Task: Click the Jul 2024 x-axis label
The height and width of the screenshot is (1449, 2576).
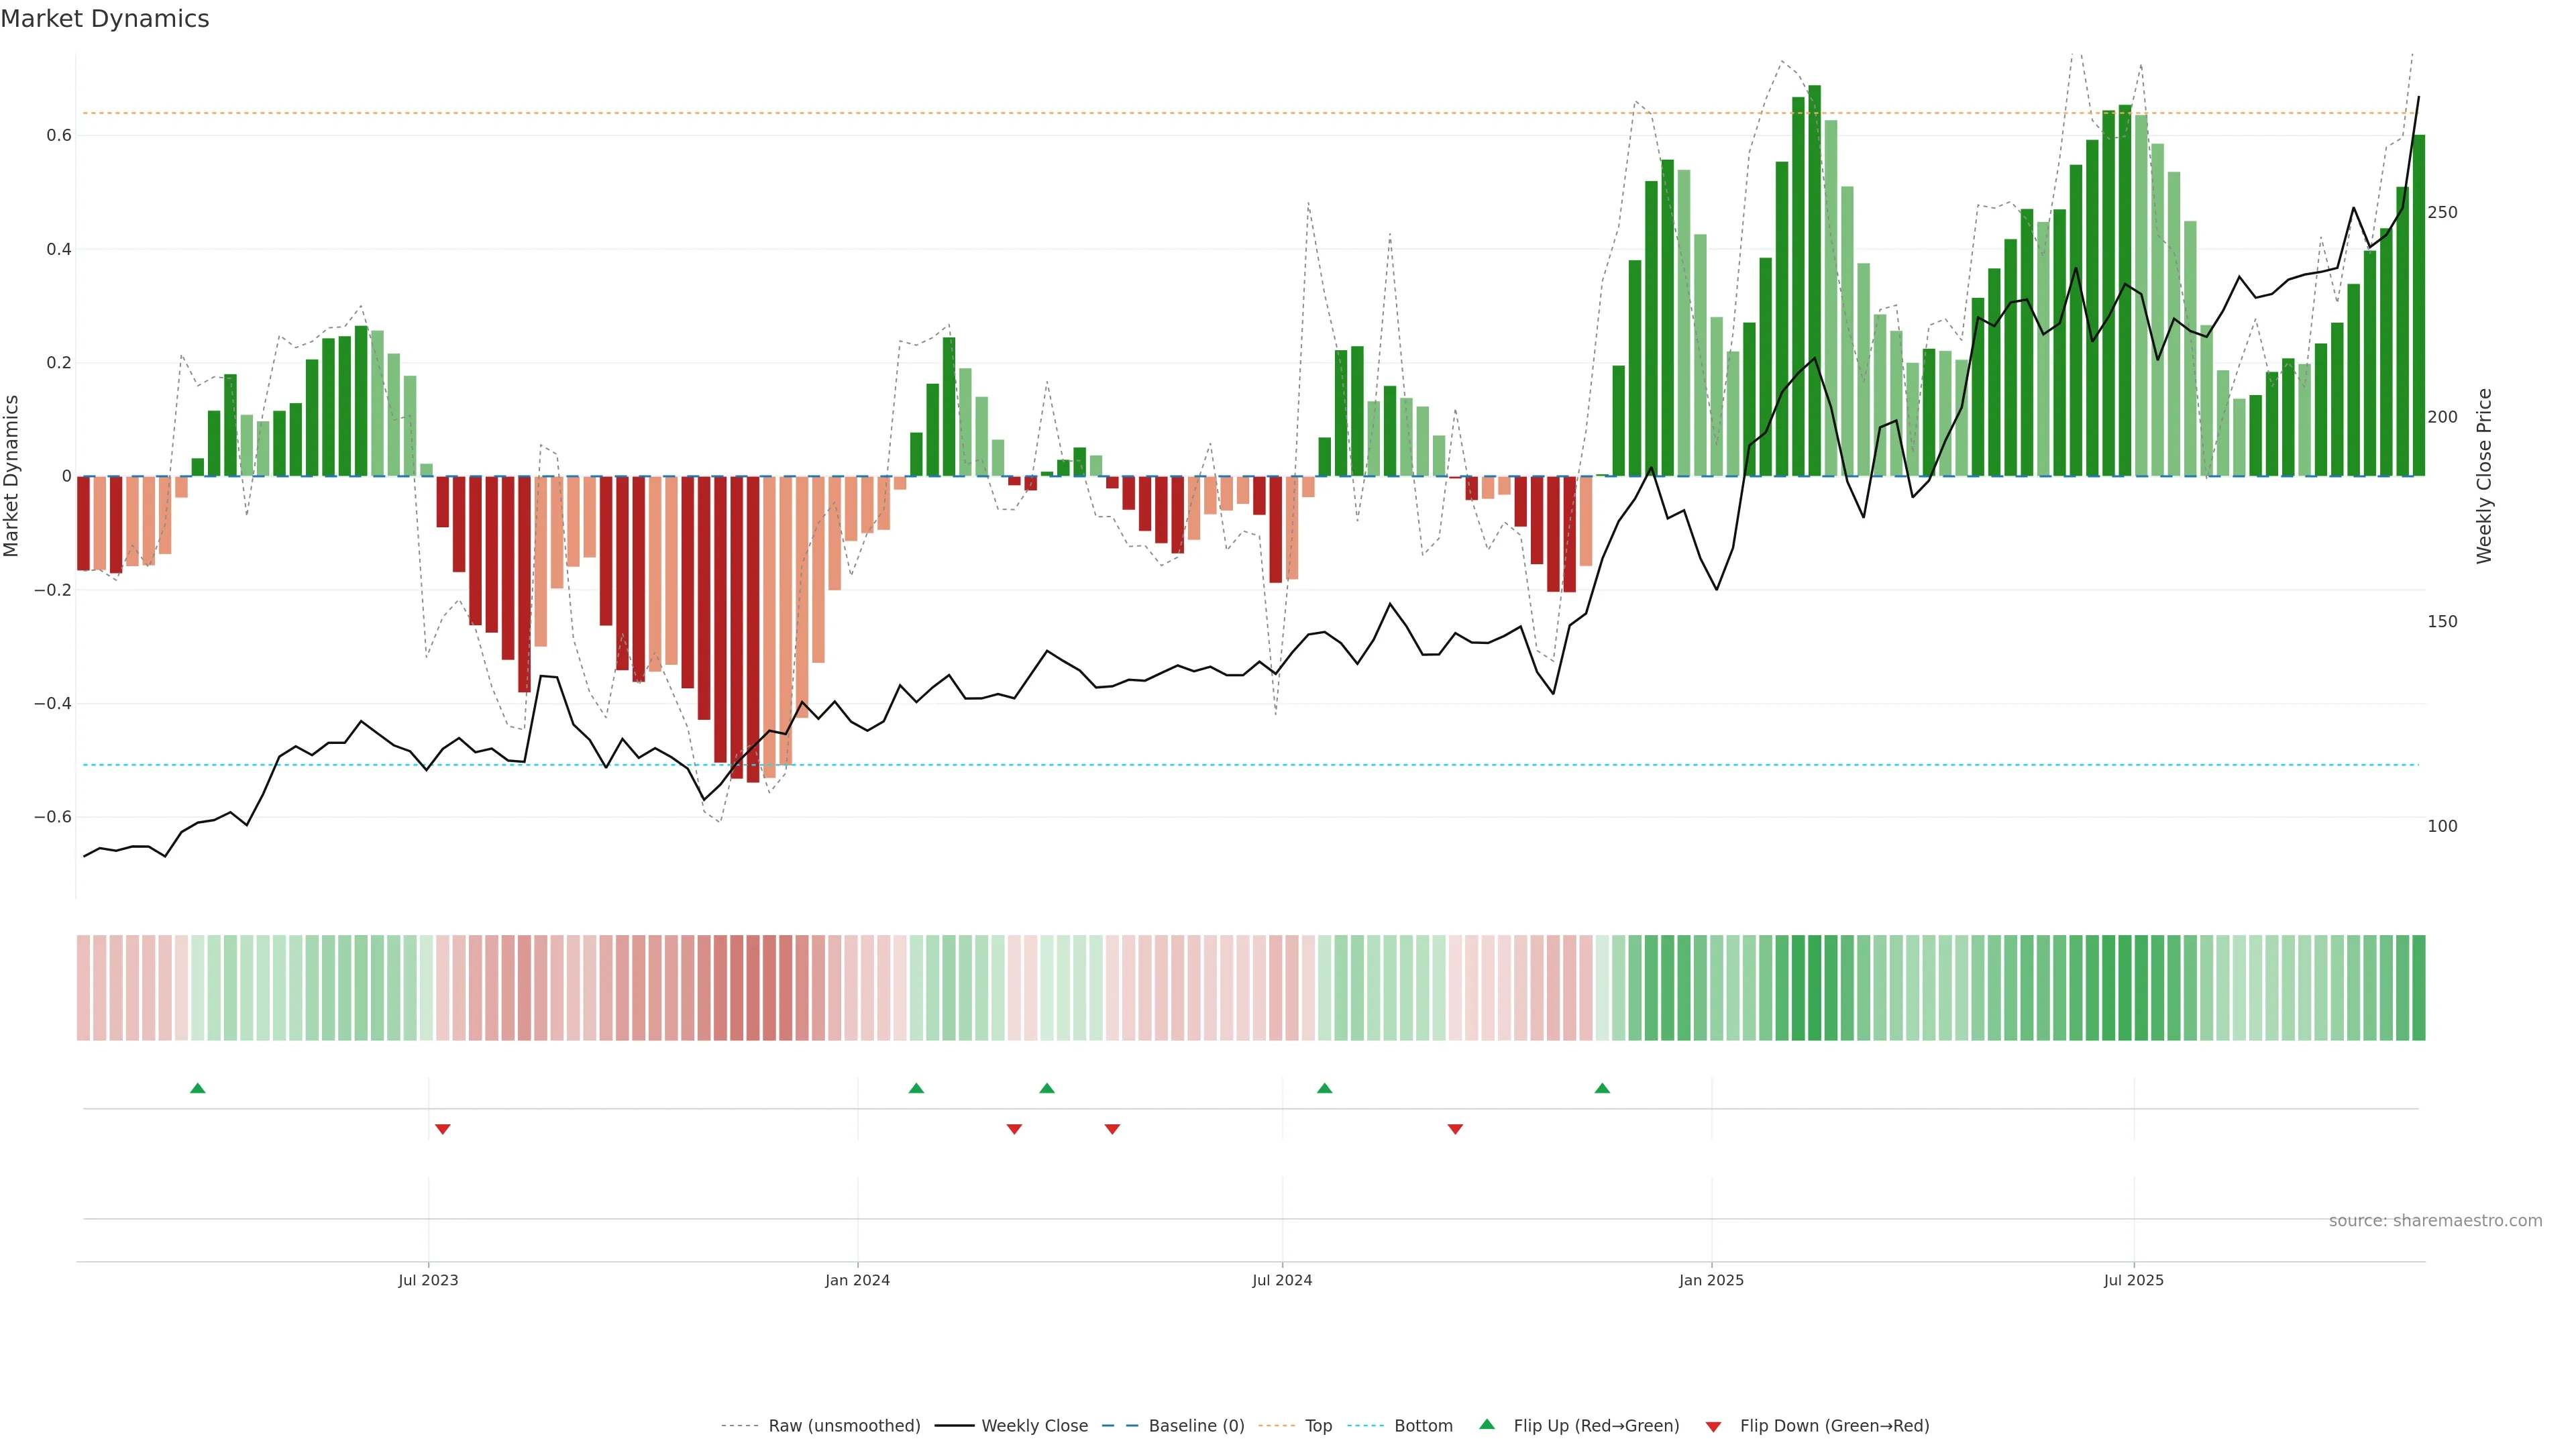Action: pos(1282,1280)
